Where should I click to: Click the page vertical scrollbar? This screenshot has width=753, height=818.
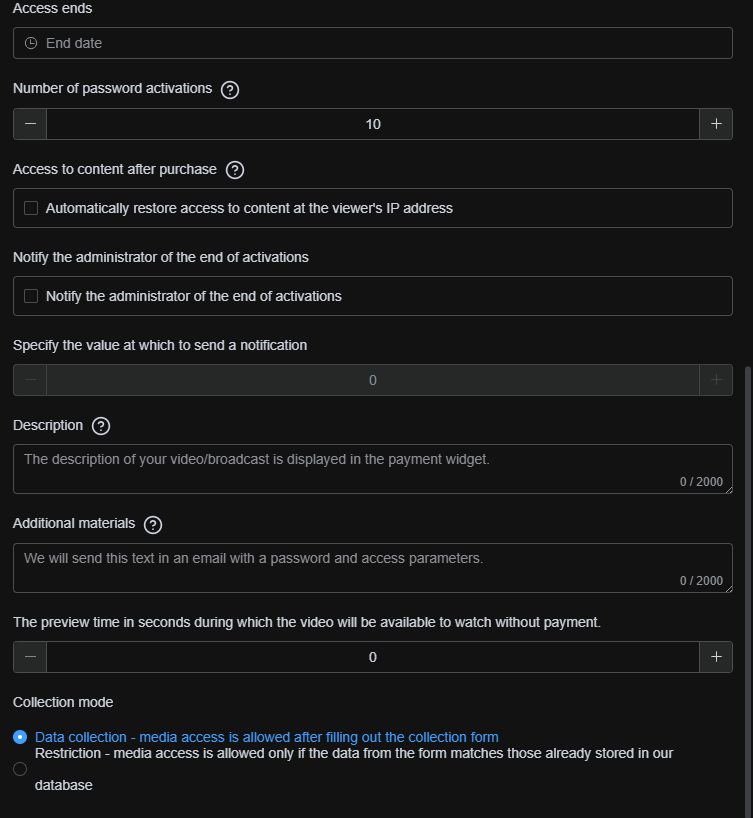[748, 590]
